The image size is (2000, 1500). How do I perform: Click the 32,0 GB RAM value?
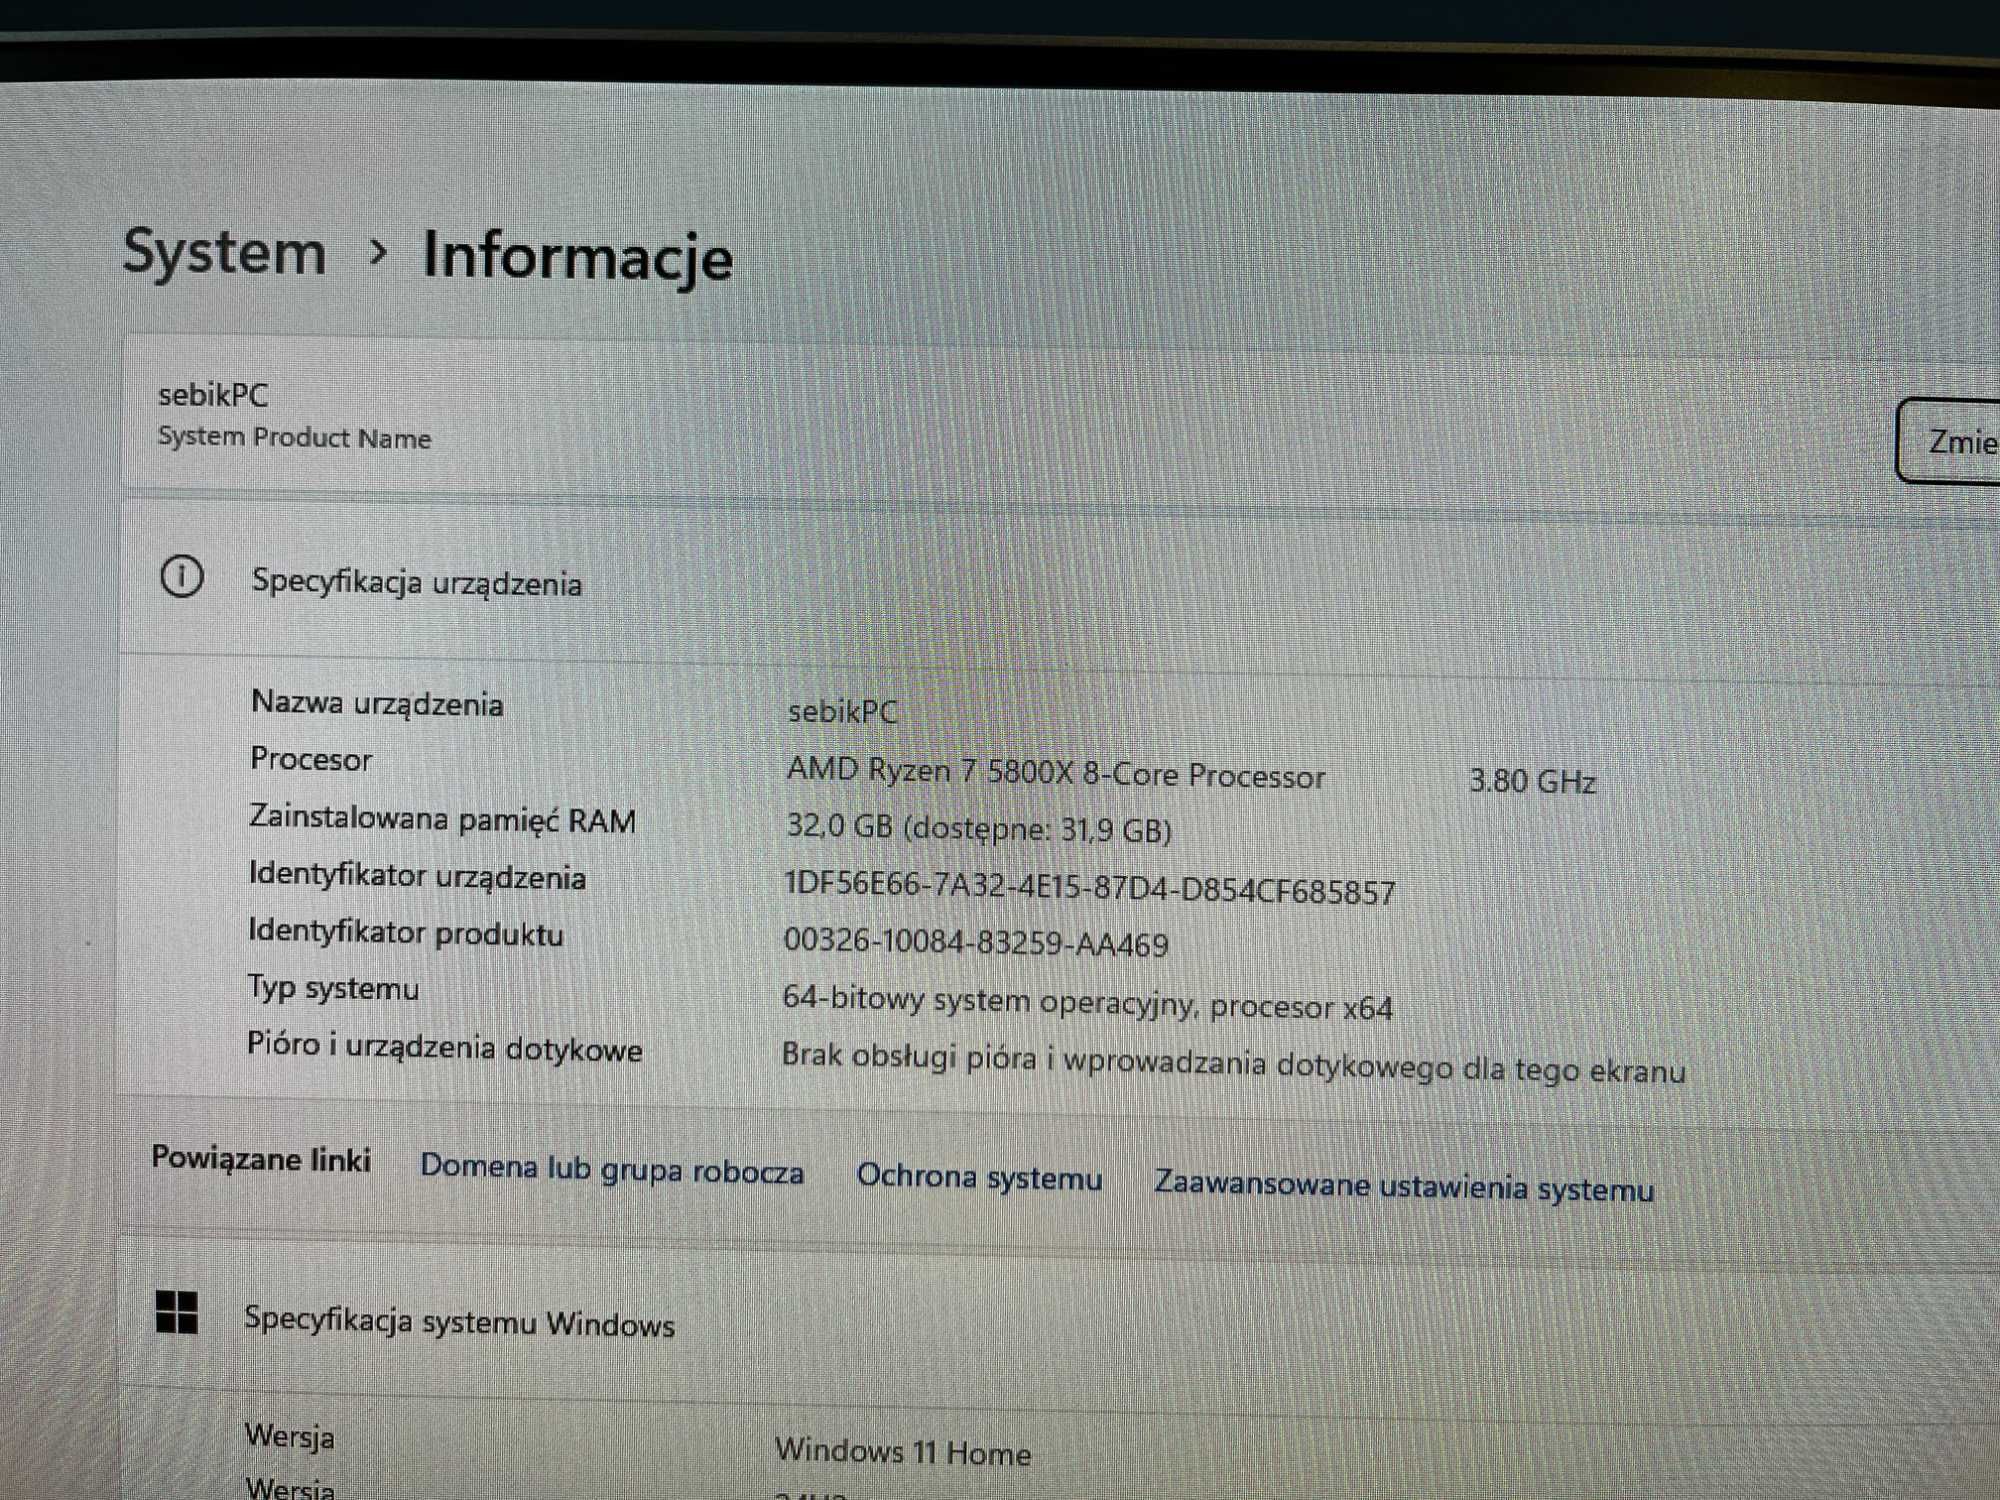click(978, 828)
